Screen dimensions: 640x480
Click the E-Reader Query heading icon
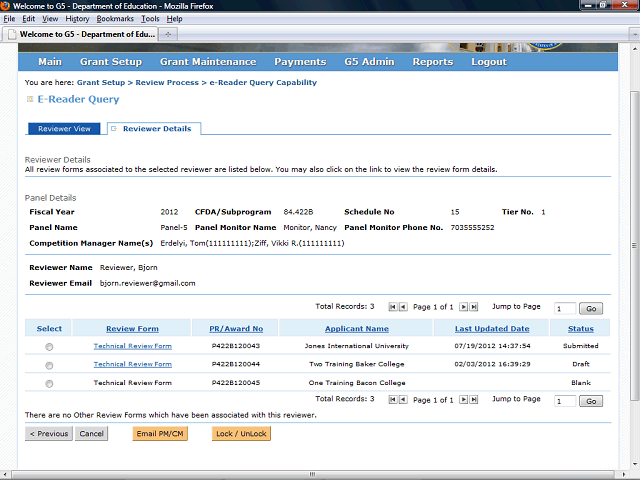click(30, 99)
